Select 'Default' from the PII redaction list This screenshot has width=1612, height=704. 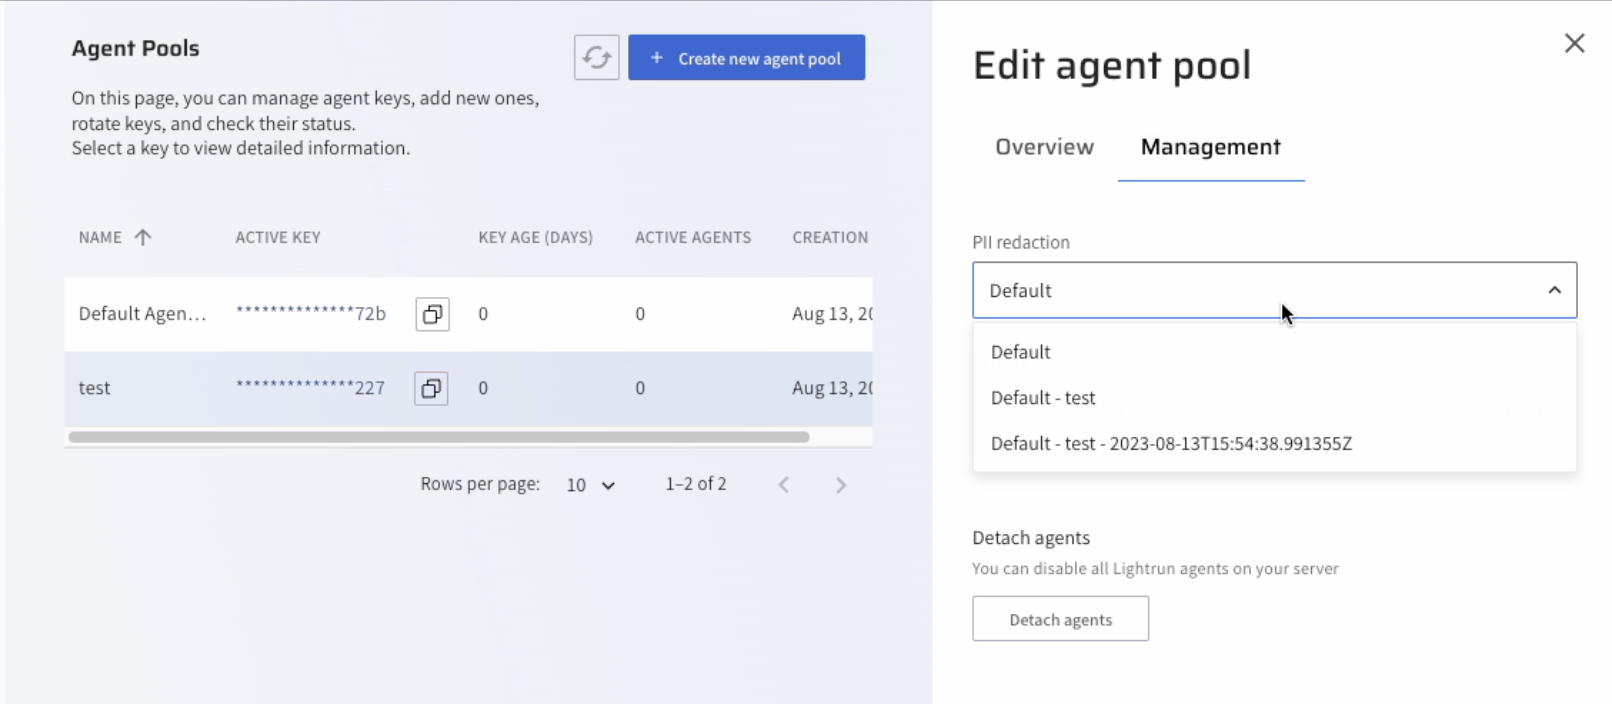click(1021, 352)
